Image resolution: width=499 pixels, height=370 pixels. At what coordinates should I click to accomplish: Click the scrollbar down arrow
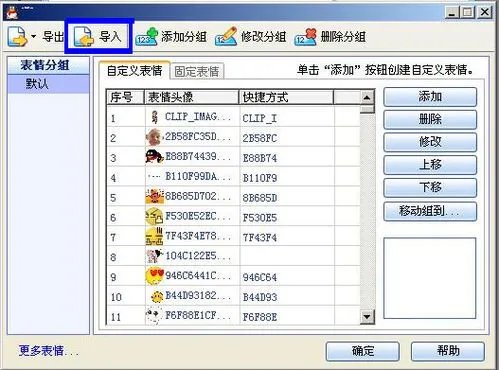tap(367, 317)
